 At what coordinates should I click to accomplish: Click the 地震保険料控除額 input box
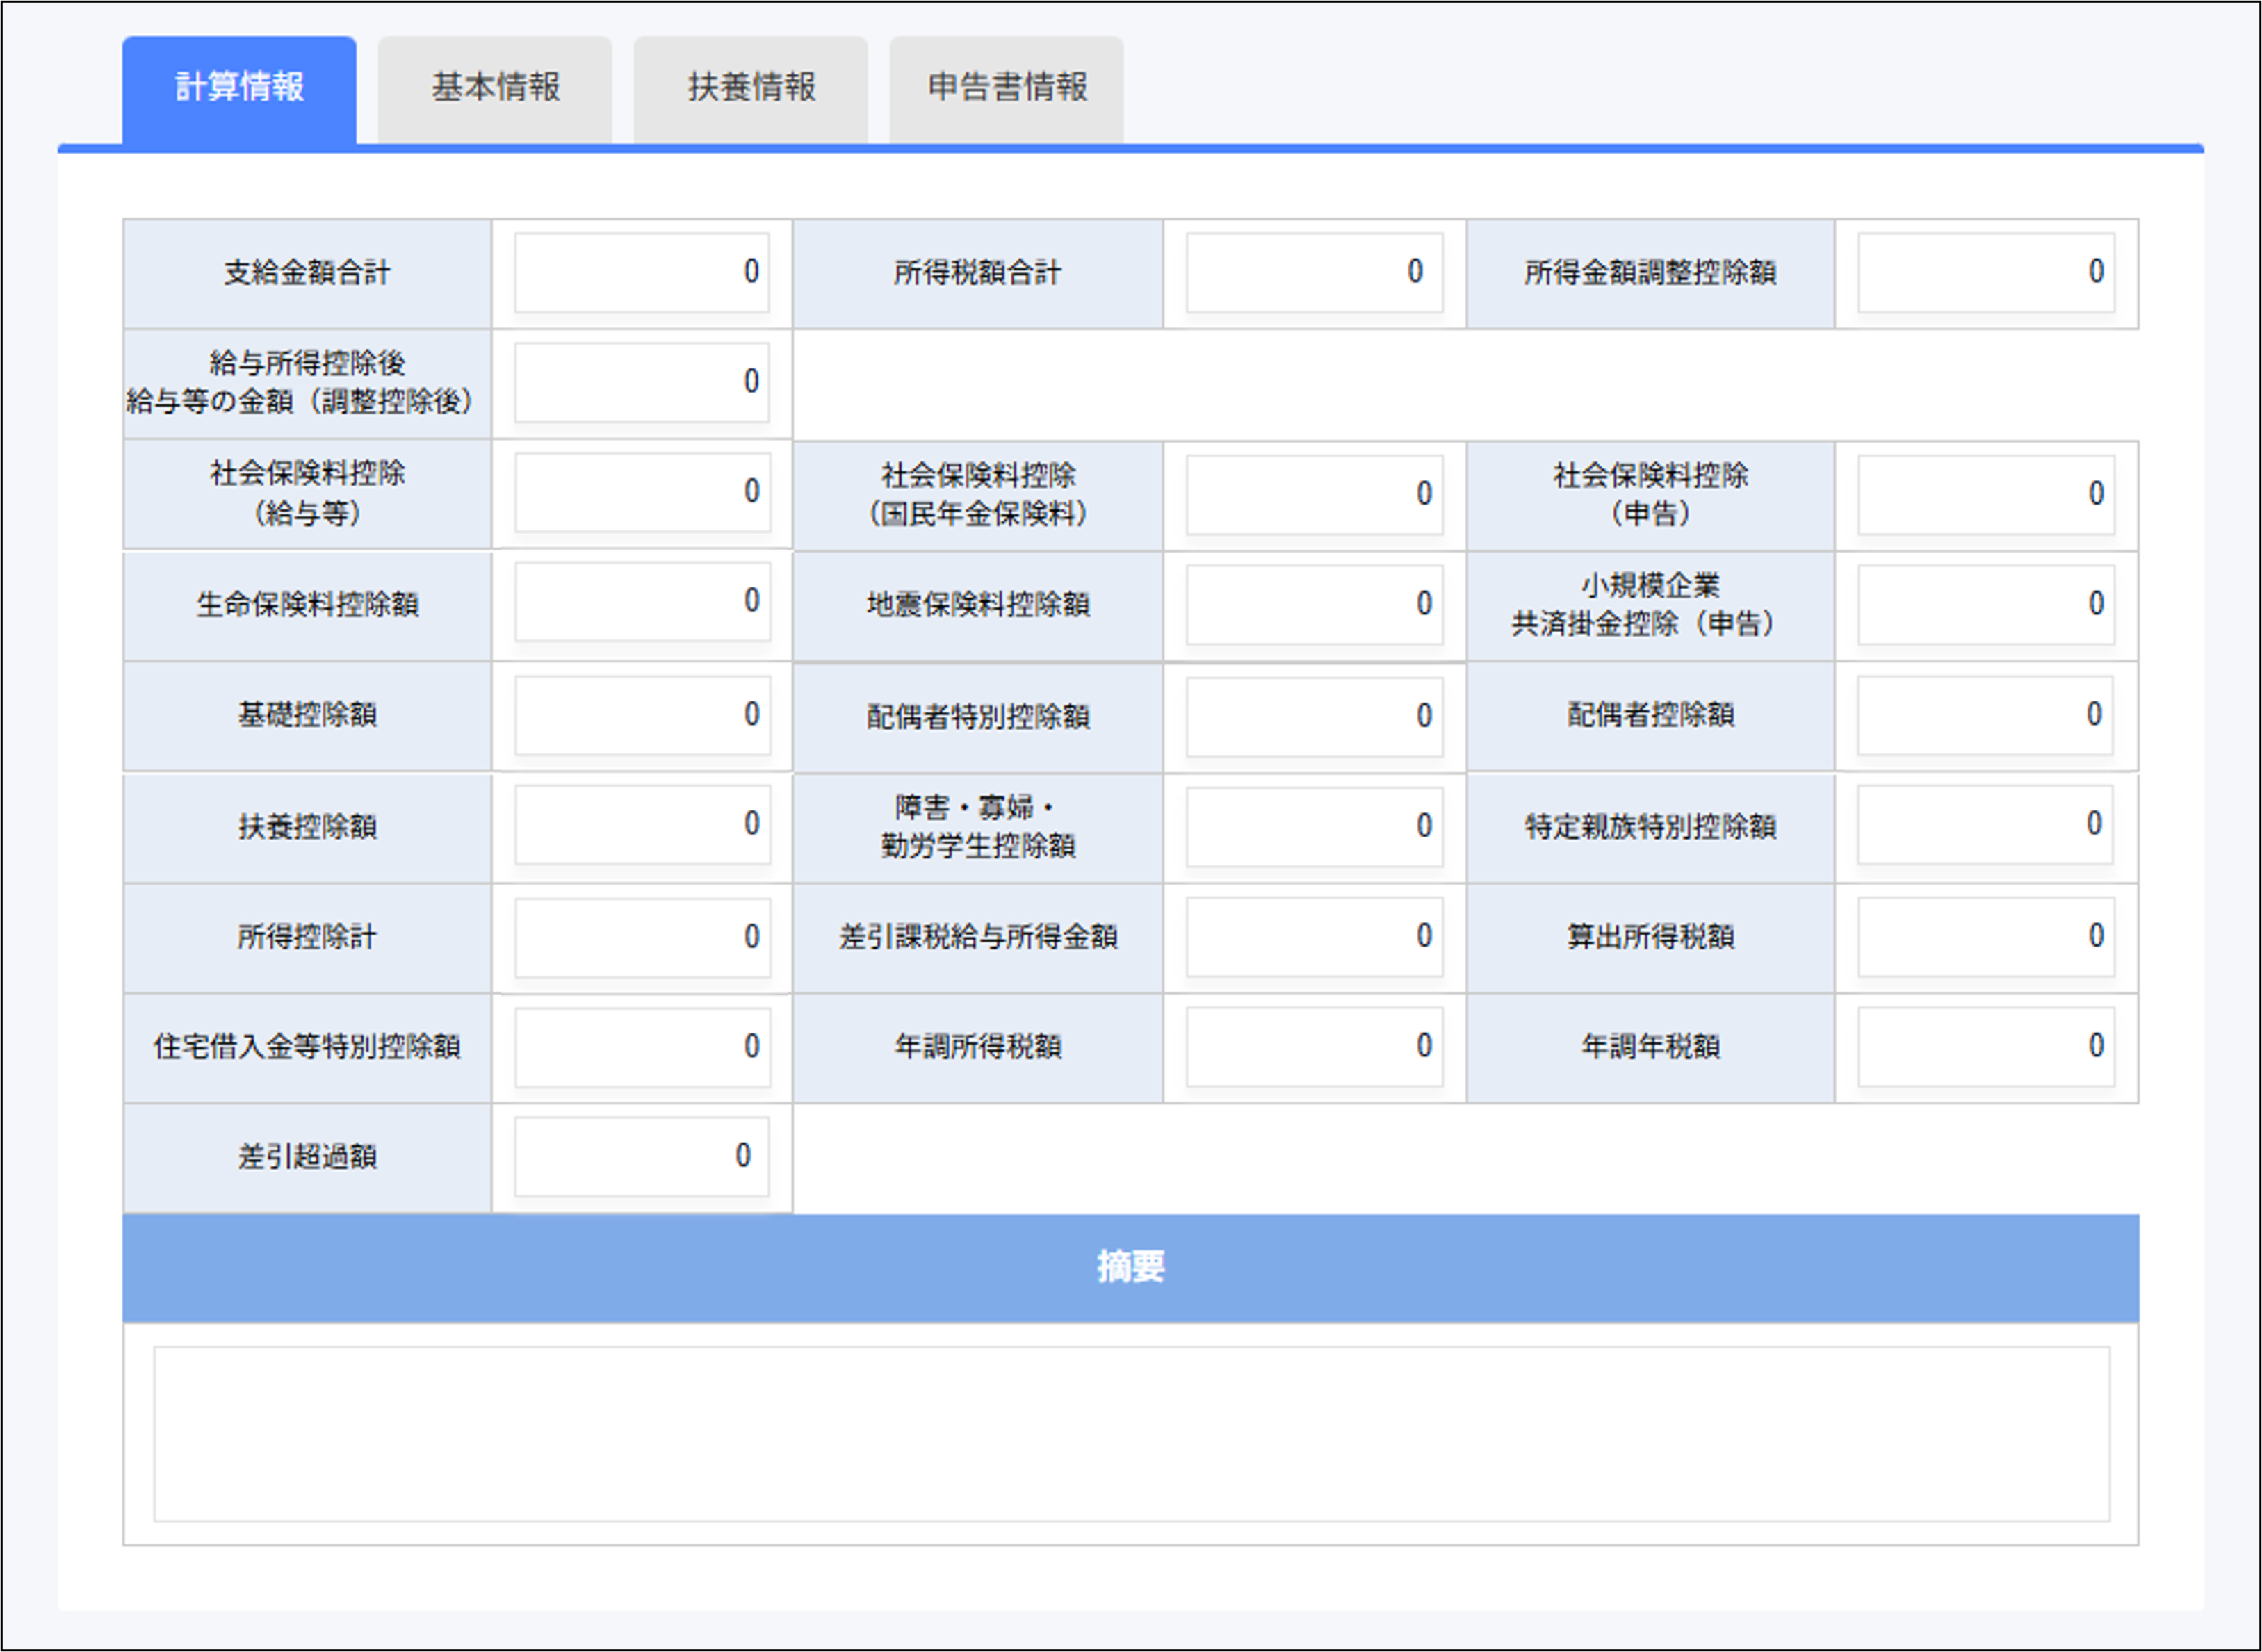pos(1313,604)
